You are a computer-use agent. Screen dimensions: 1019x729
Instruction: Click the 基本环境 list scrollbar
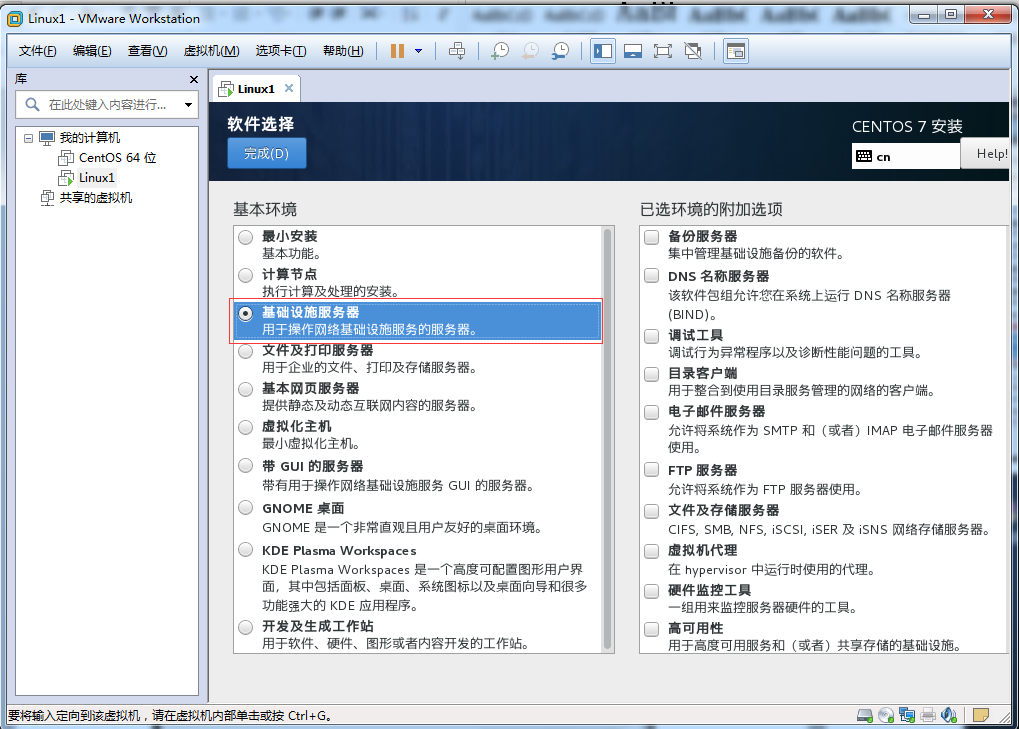(608, 439)
